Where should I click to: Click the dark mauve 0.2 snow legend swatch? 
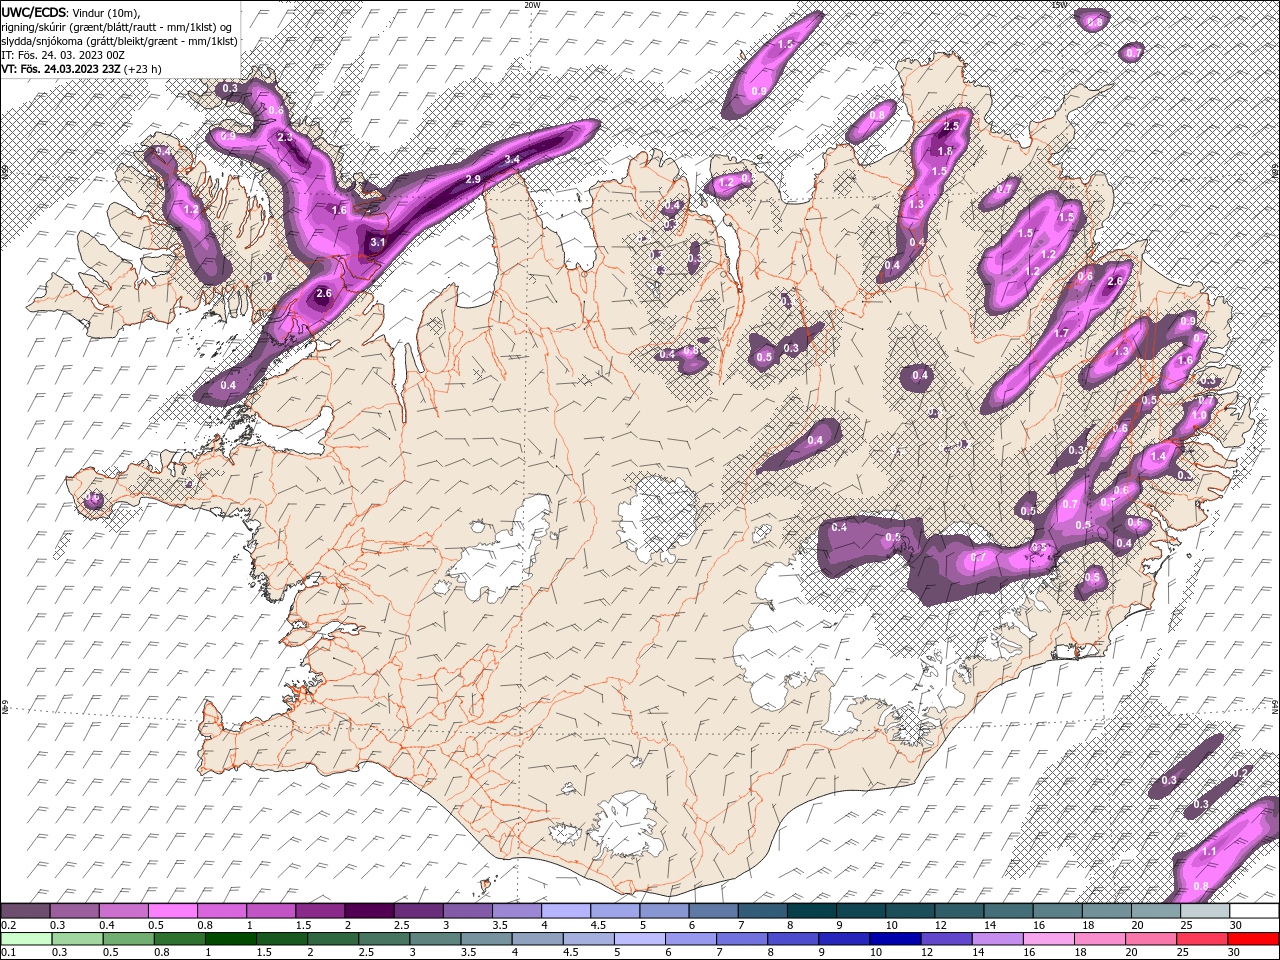(25, 911)
